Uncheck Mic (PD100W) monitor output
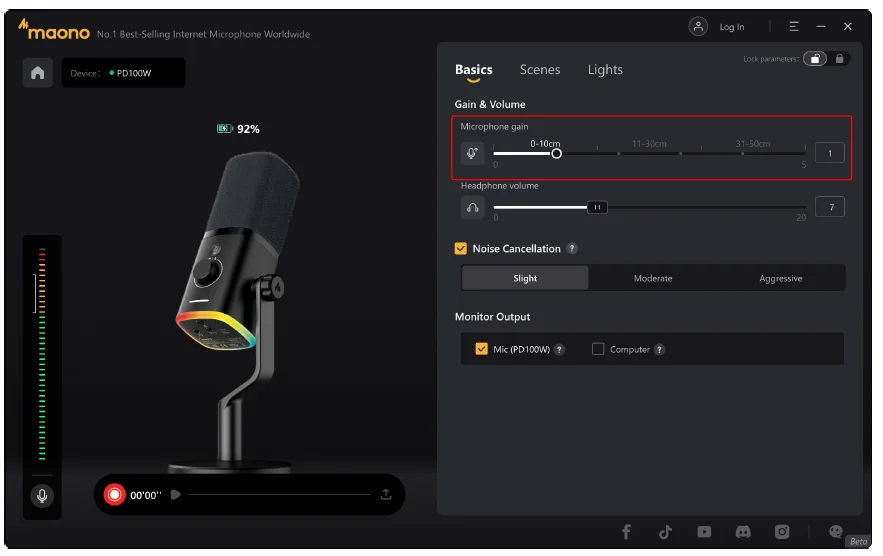This screenshot has height=556, width=883. pos(481,349)
